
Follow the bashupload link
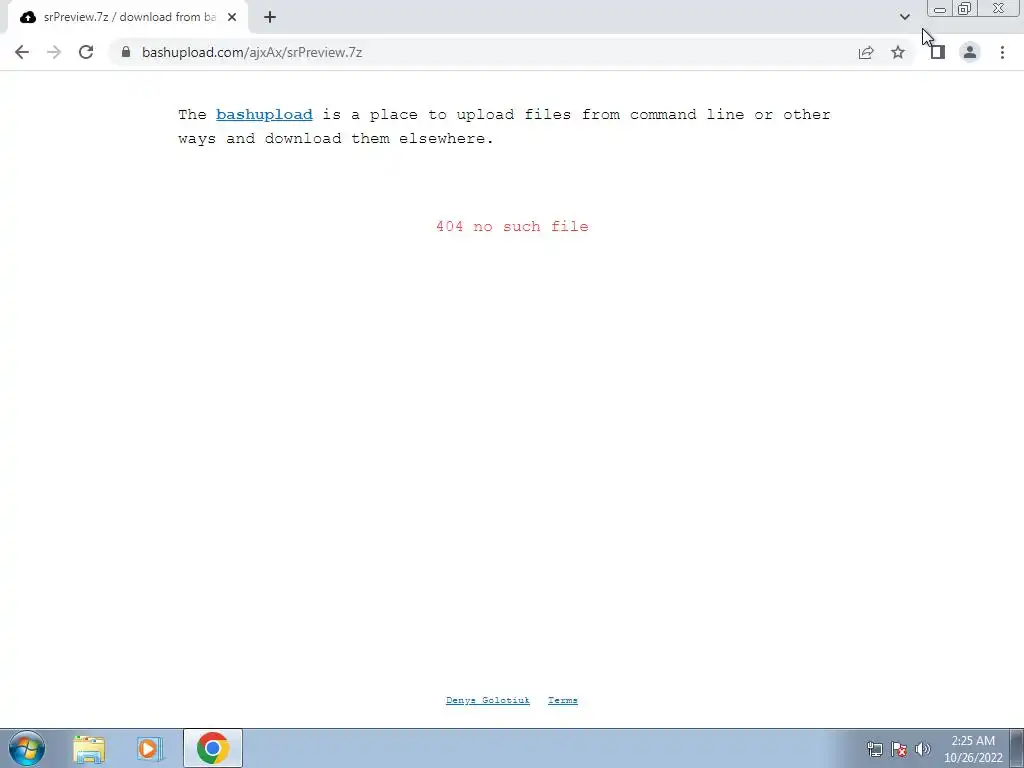click(264, 114)
